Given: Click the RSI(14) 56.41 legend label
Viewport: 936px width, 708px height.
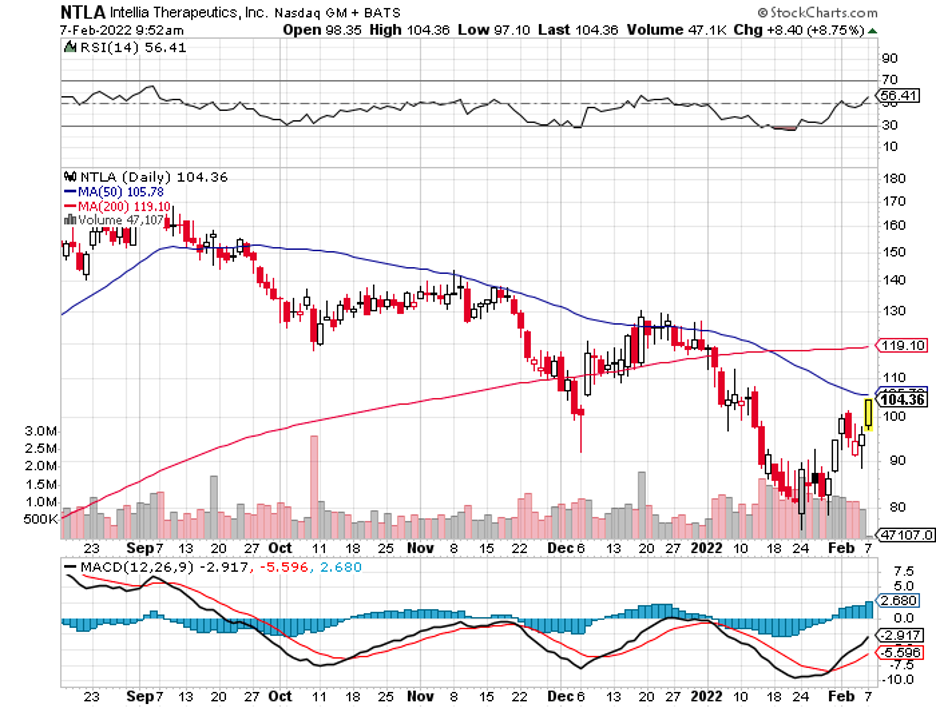Looking at the screenshot, I should pyautogui.click(x=133, y=48).
